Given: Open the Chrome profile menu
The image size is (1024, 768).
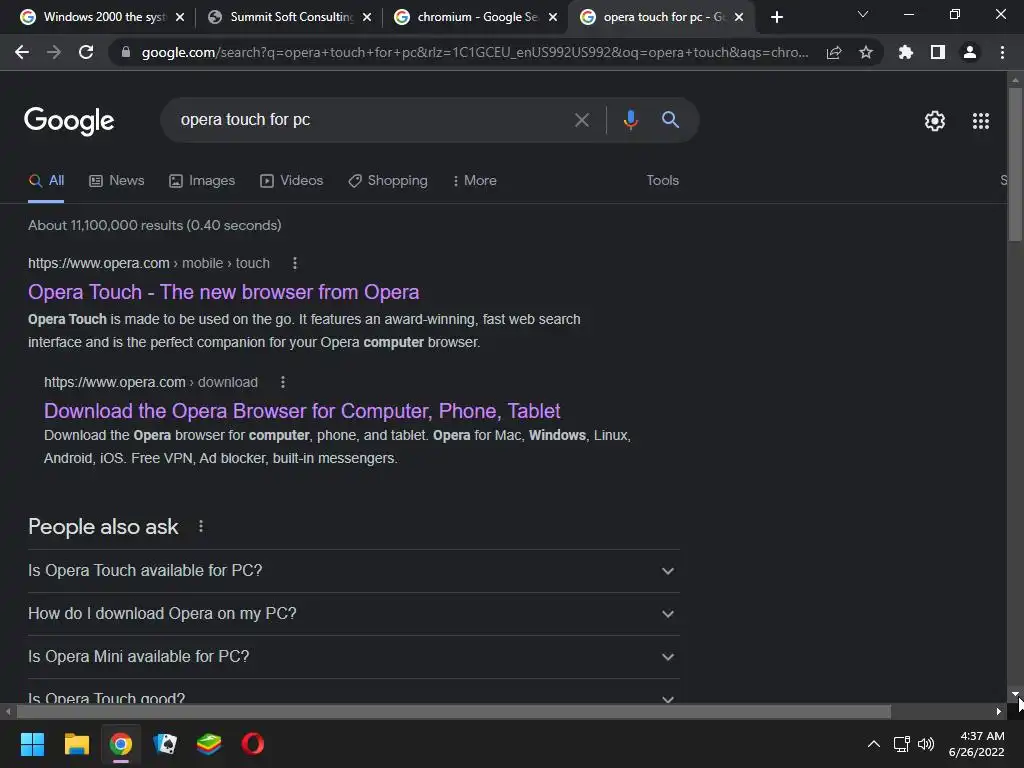Looking at the screenshot, I should click(970, 52).
